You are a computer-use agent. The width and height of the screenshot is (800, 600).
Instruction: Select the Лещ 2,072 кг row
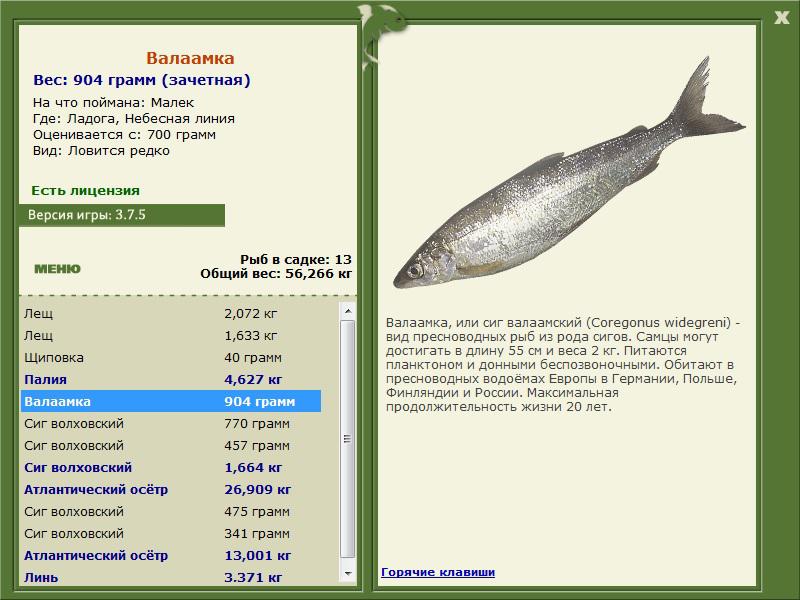[171, 313]
